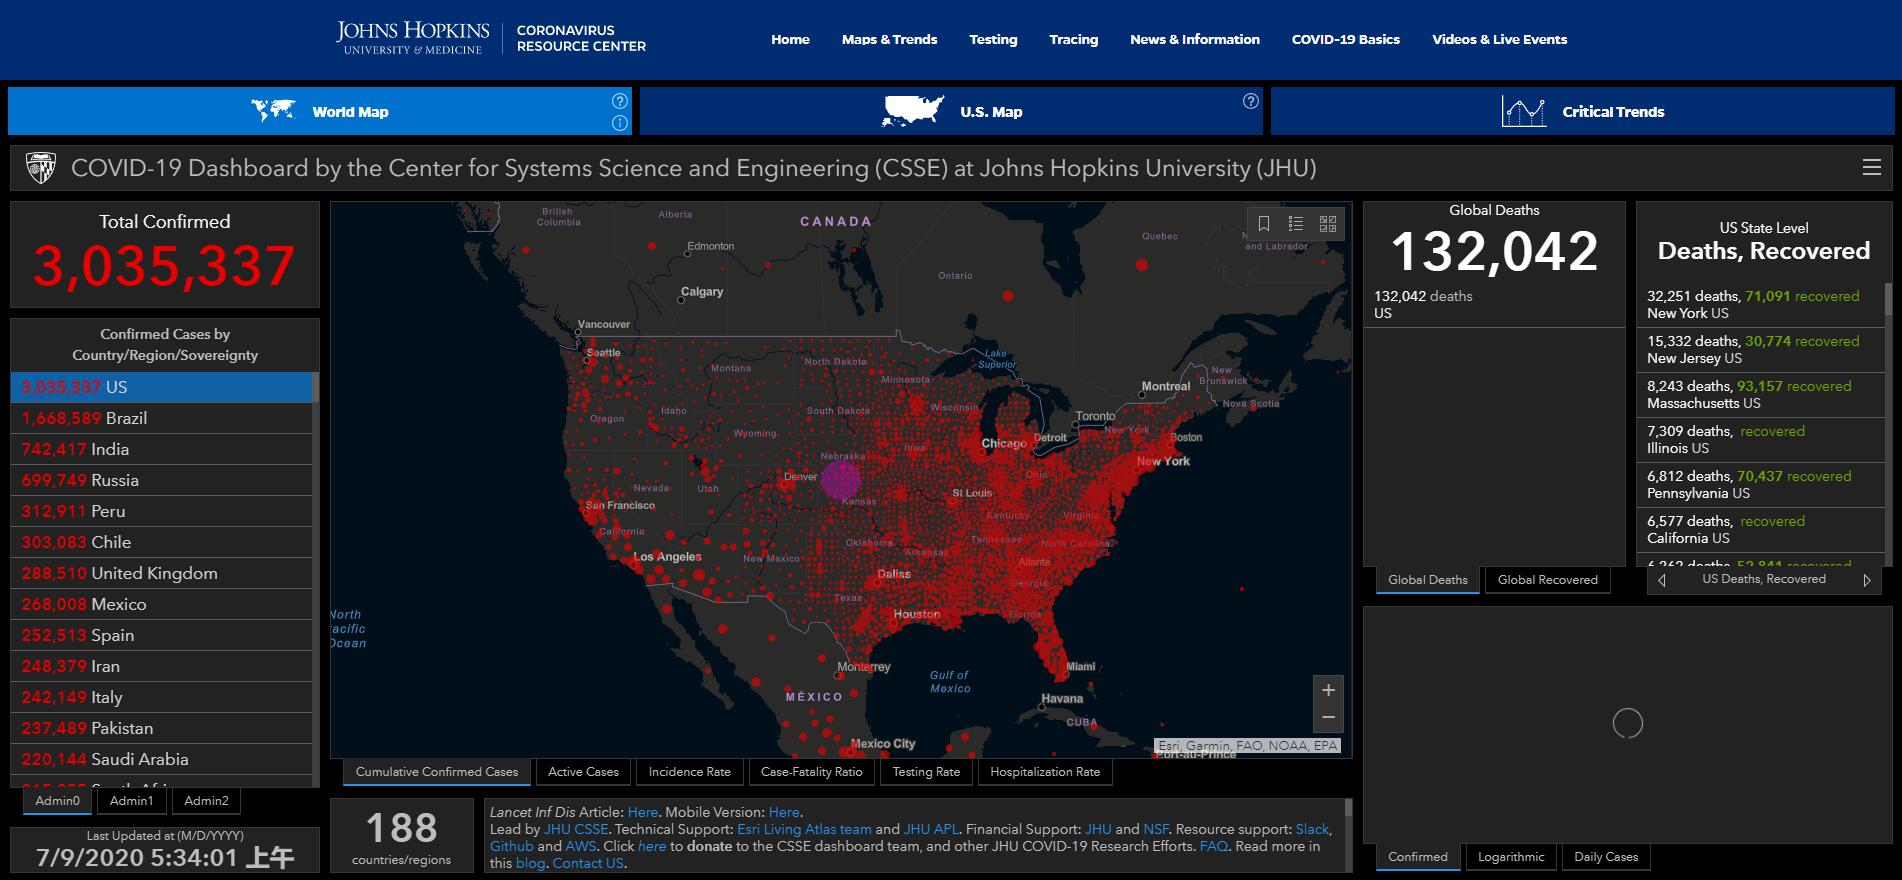1902x880 pixels.
Task: Click the World Map info icon
Action: click(x=620, y=123)
